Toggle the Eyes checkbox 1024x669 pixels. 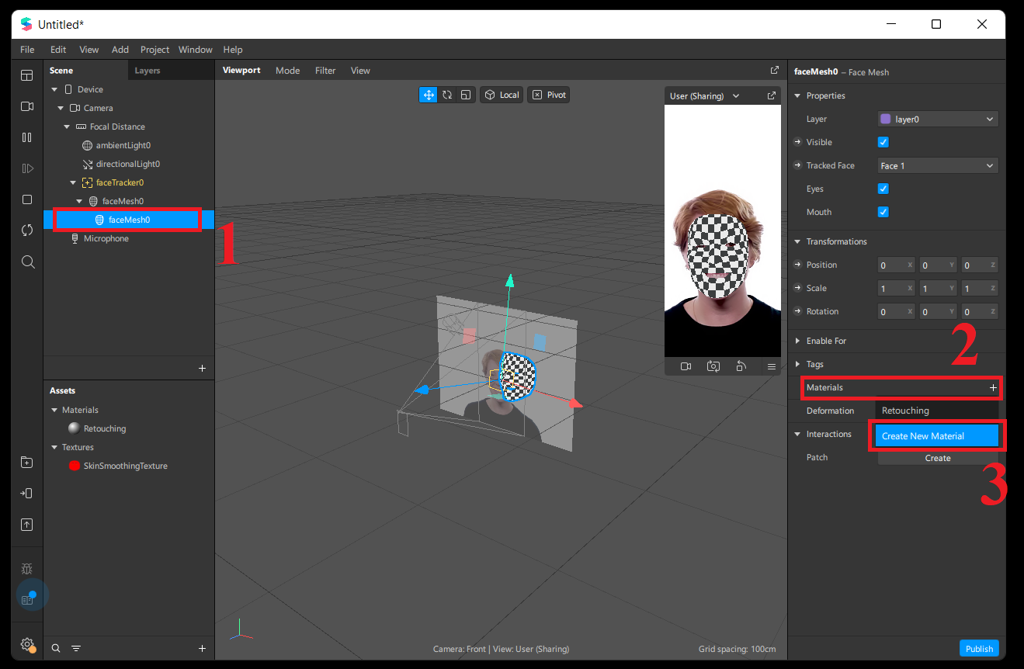tap(883, 189)
